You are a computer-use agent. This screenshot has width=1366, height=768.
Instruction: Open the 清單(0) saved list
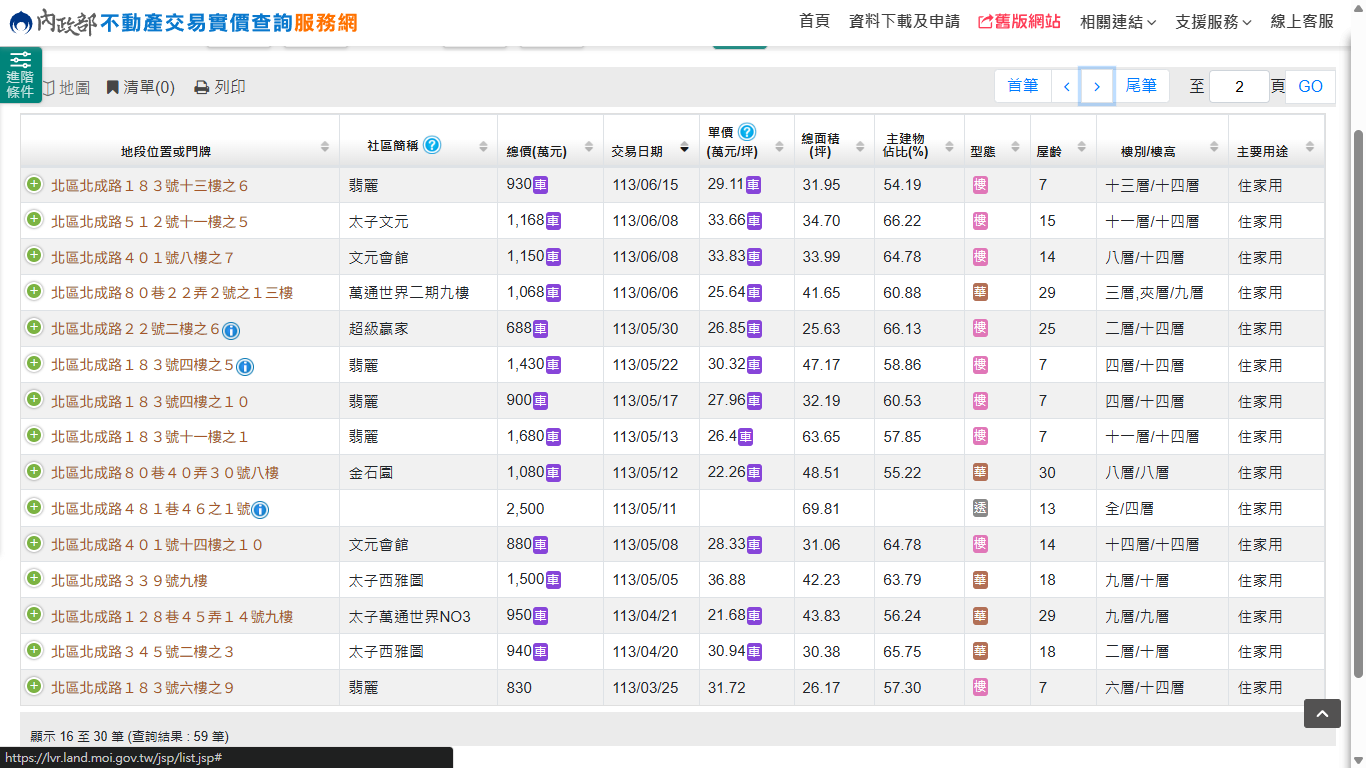(x=140, y=88)
